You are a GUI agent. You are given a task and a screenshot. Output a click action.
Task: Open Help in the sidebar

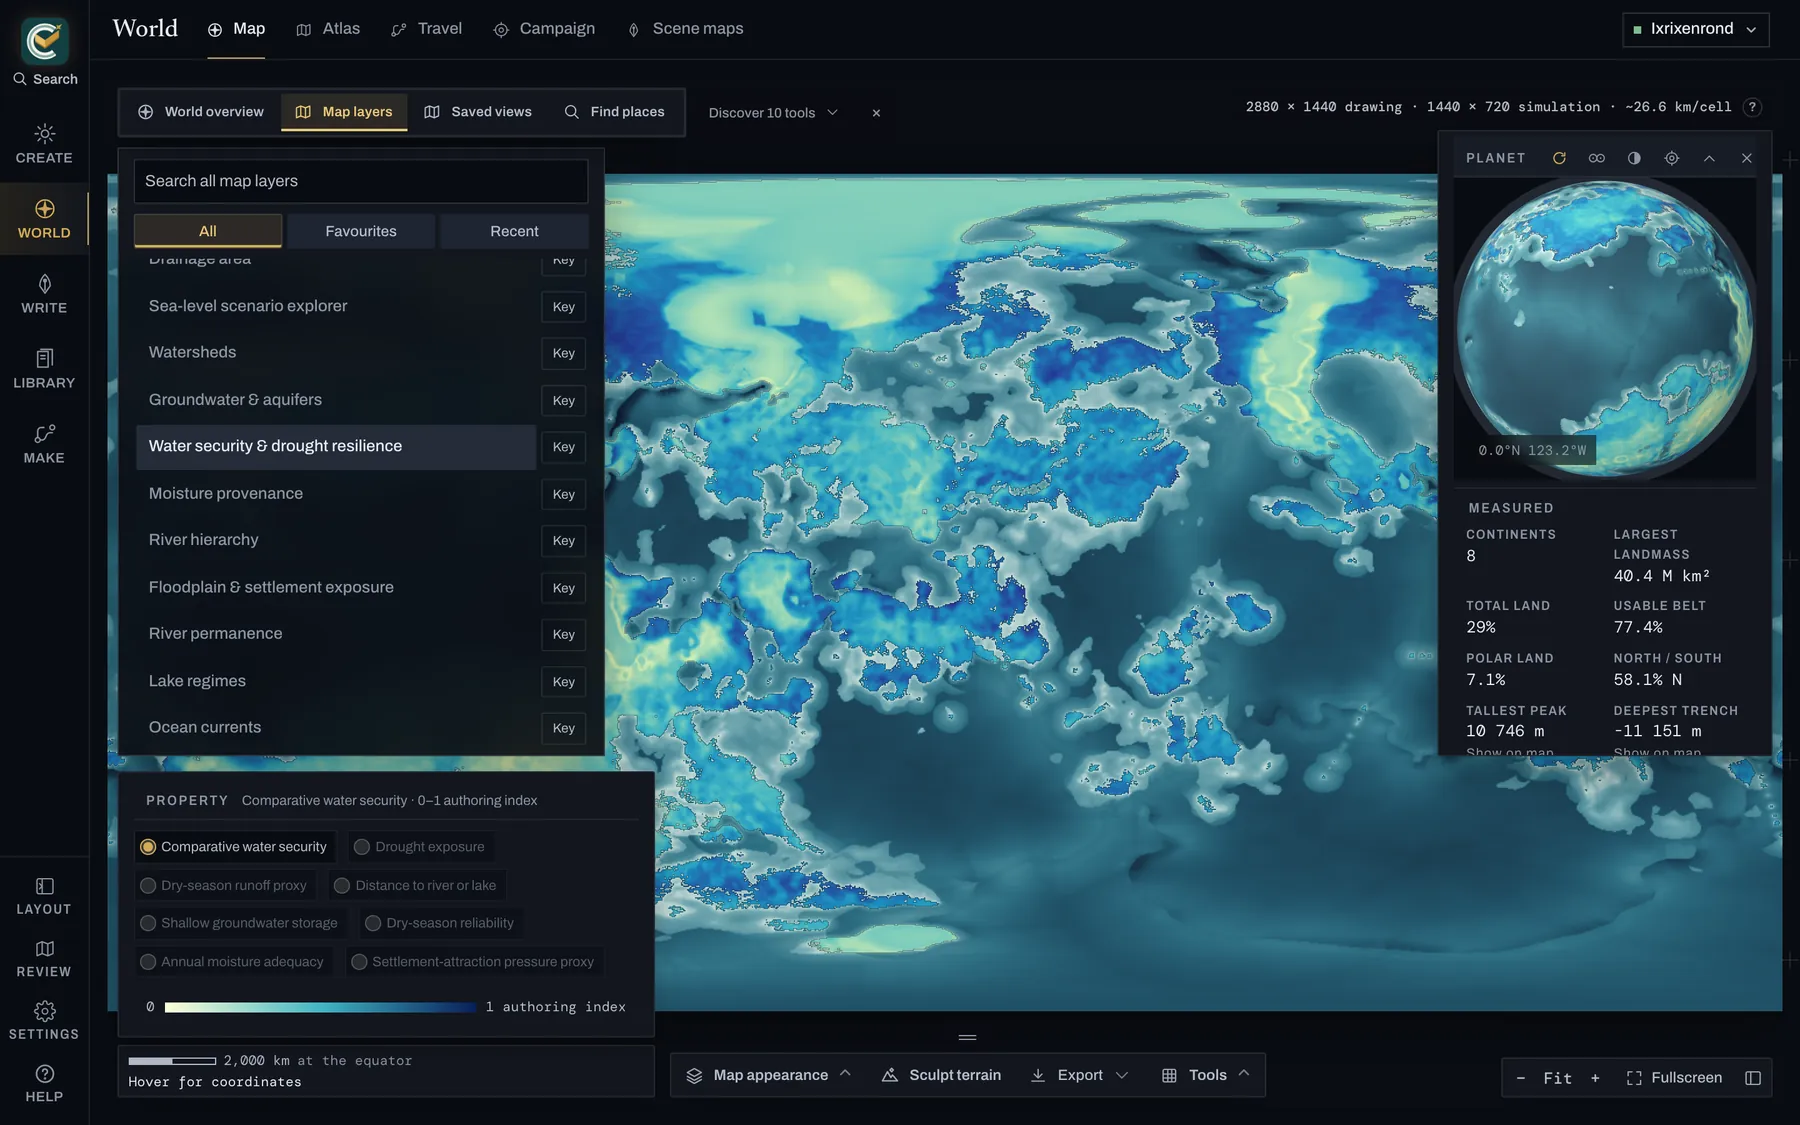pos(44,1084)
